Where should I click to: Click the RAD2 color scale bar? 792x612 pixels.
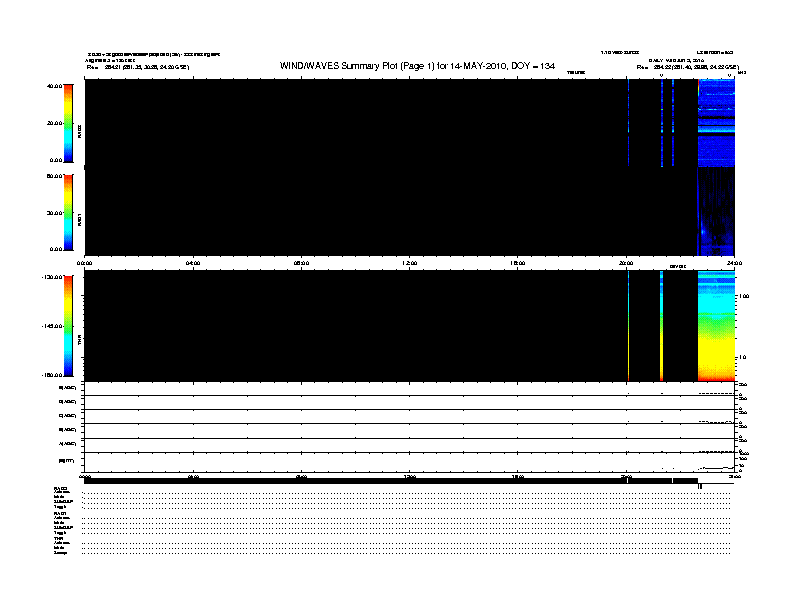[x=68, y=123]
